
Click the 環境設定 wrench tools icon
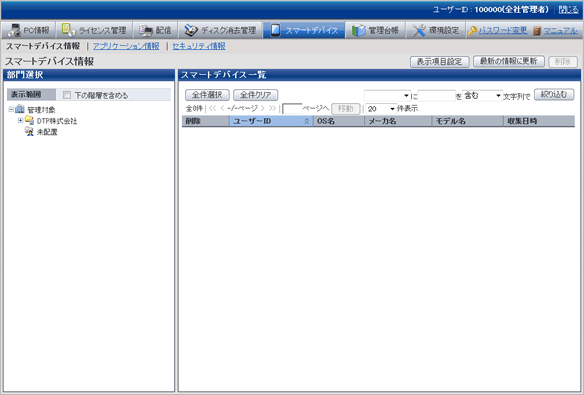[419, 31]
